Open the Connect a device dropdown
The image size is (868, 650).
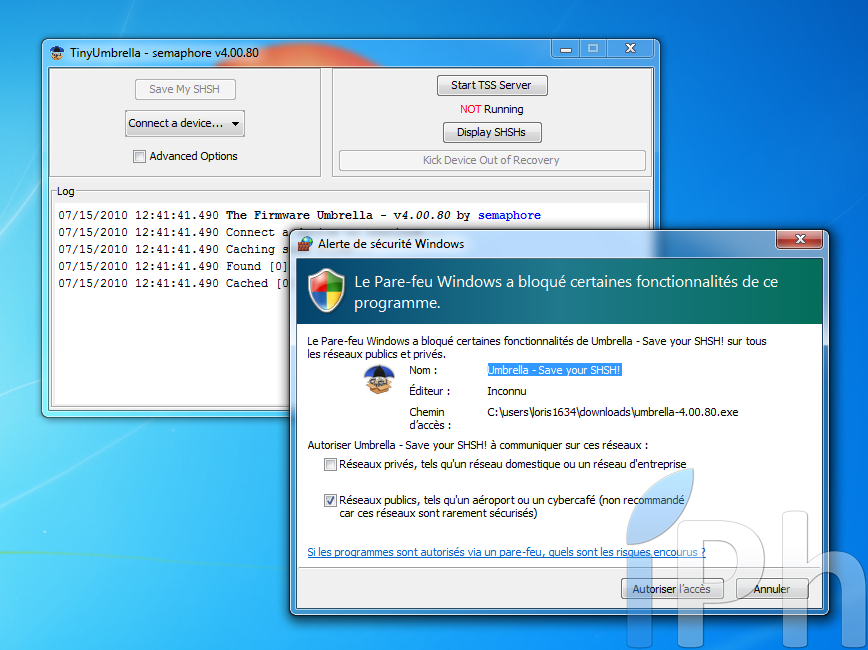click(x=185, y=123)
